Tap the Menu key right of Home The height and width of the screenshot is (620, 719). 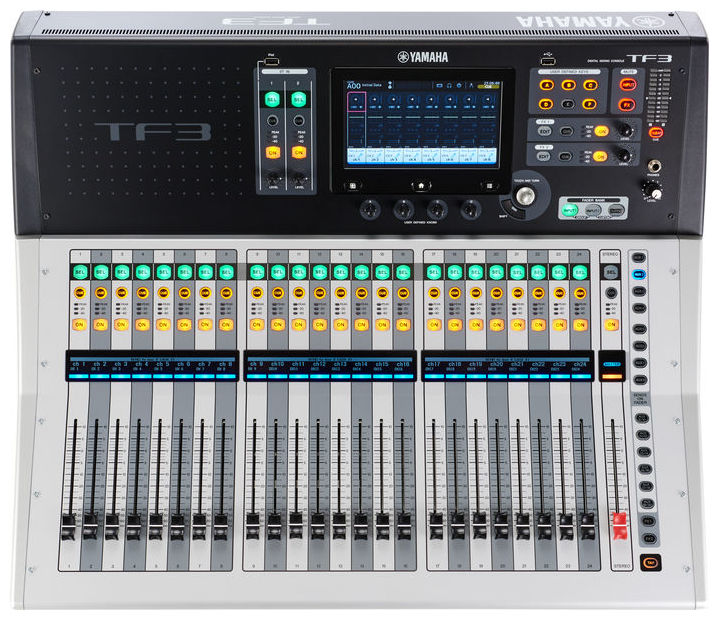coord(489,186)
